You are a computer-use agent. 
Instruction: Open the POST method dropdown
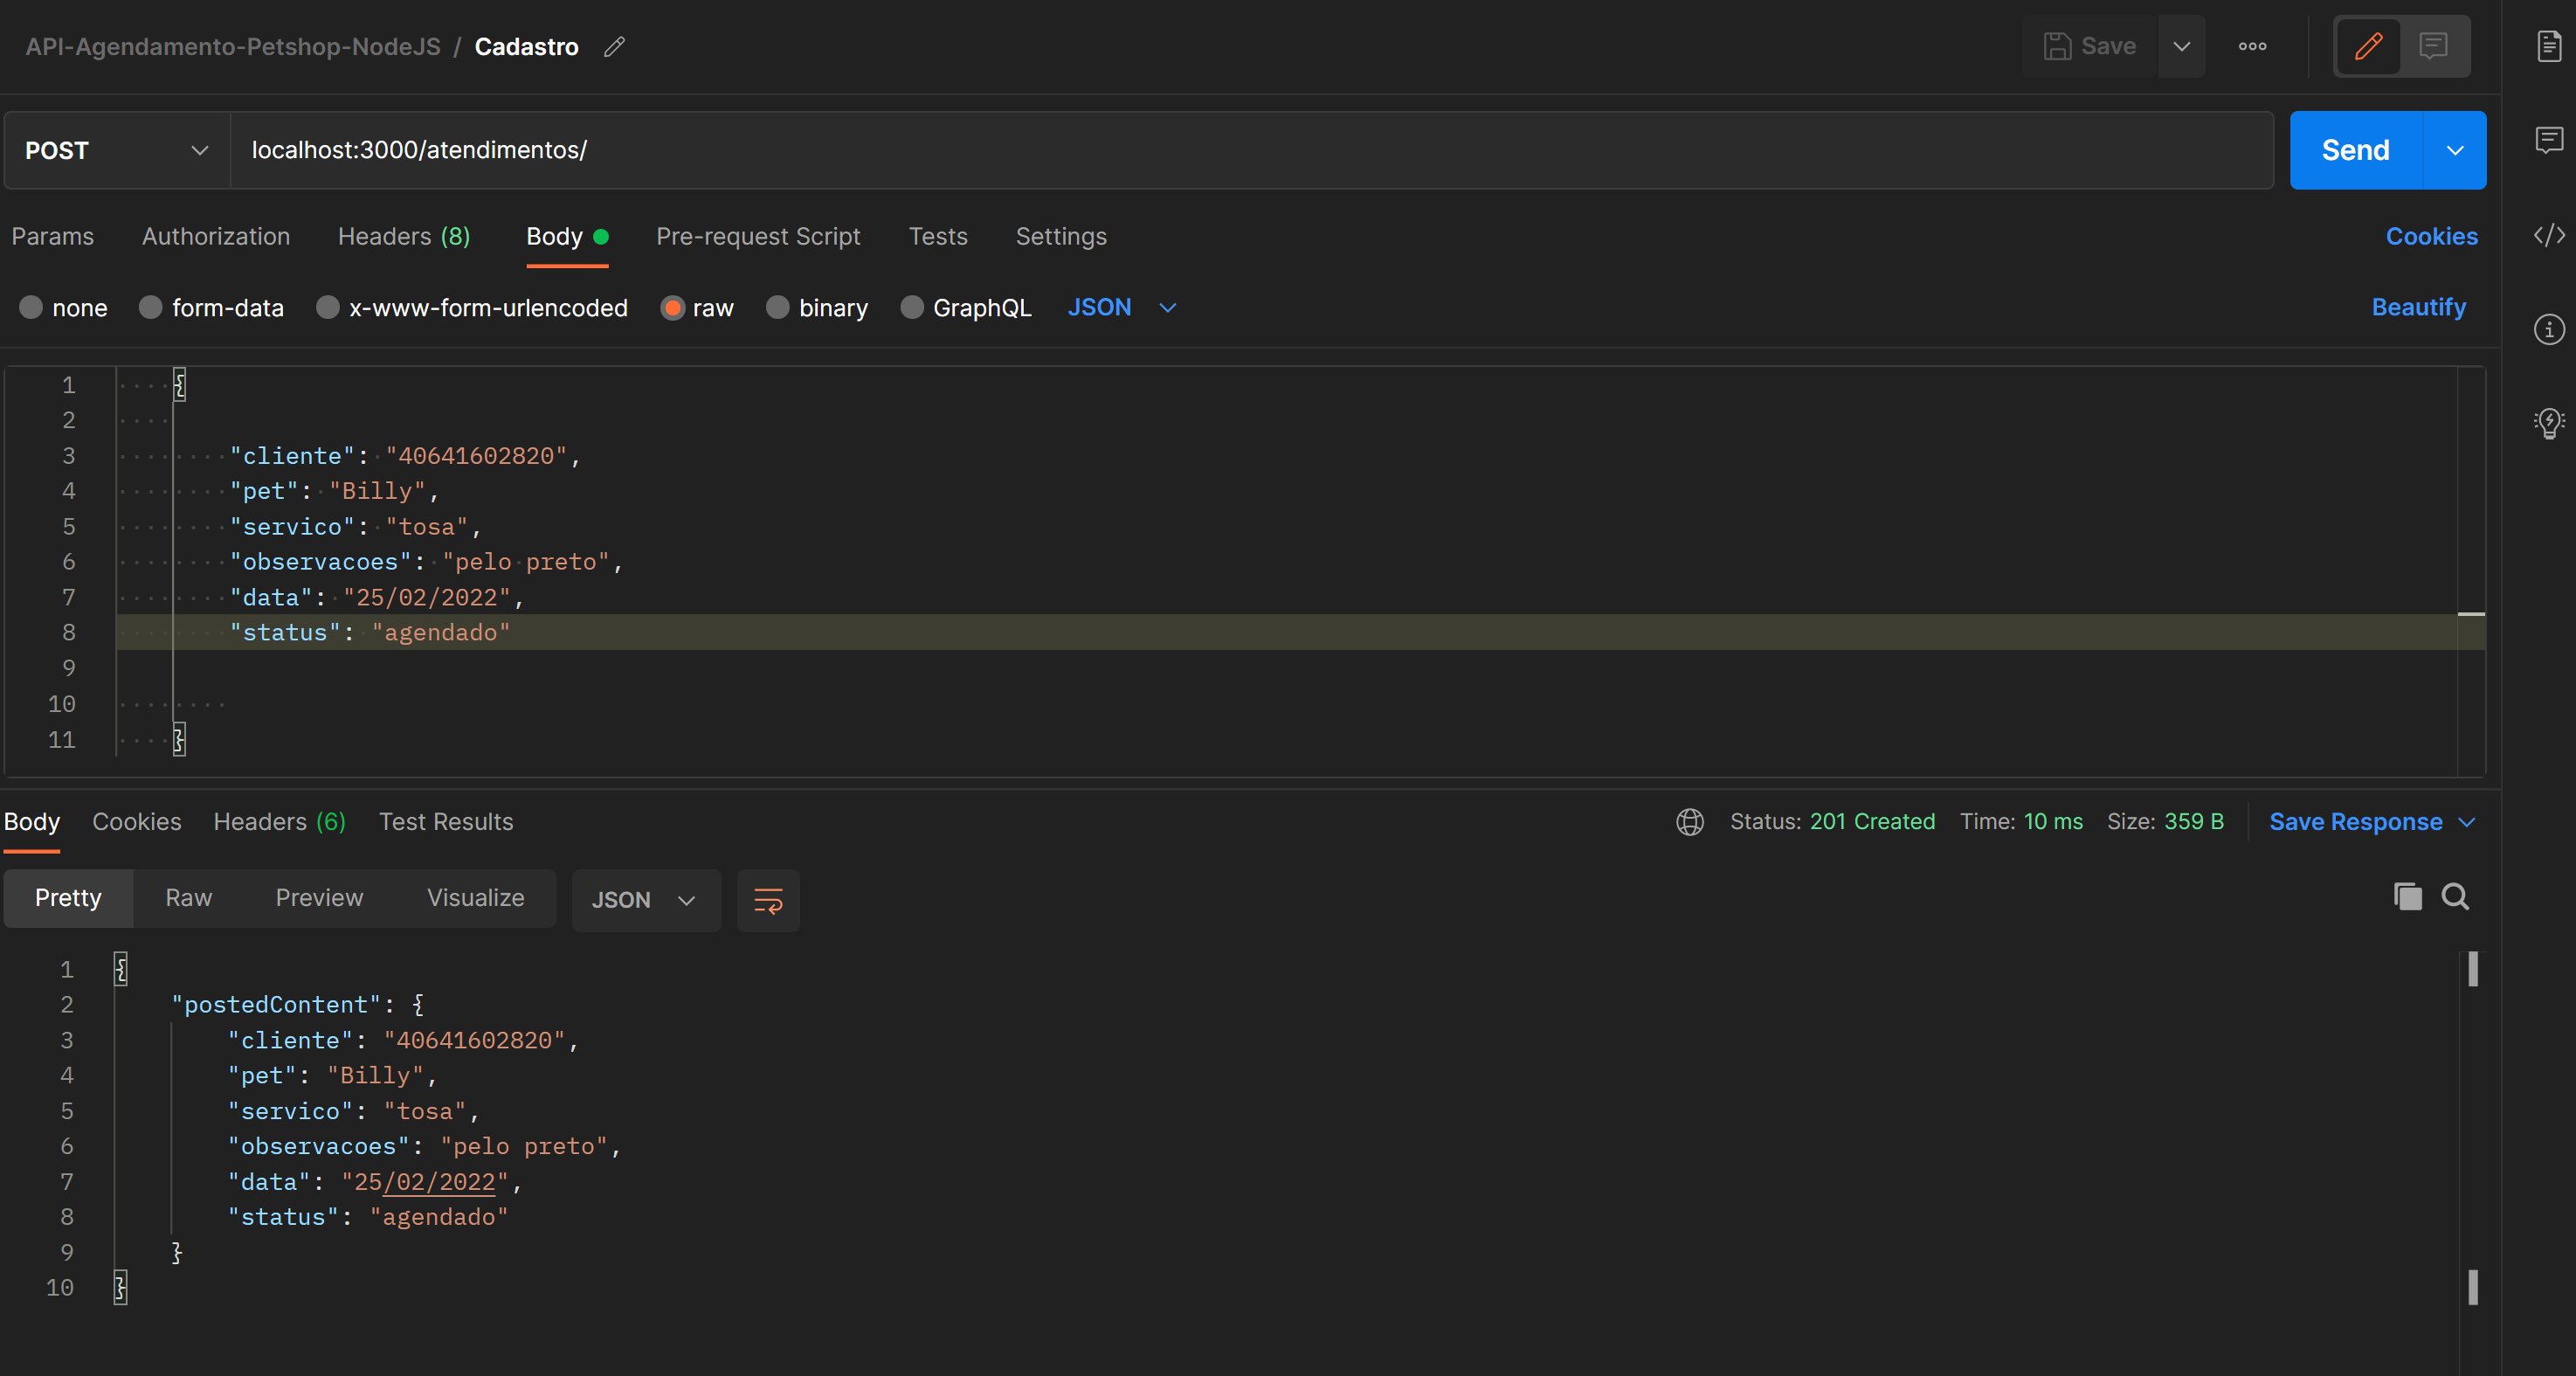pos(117,150)
